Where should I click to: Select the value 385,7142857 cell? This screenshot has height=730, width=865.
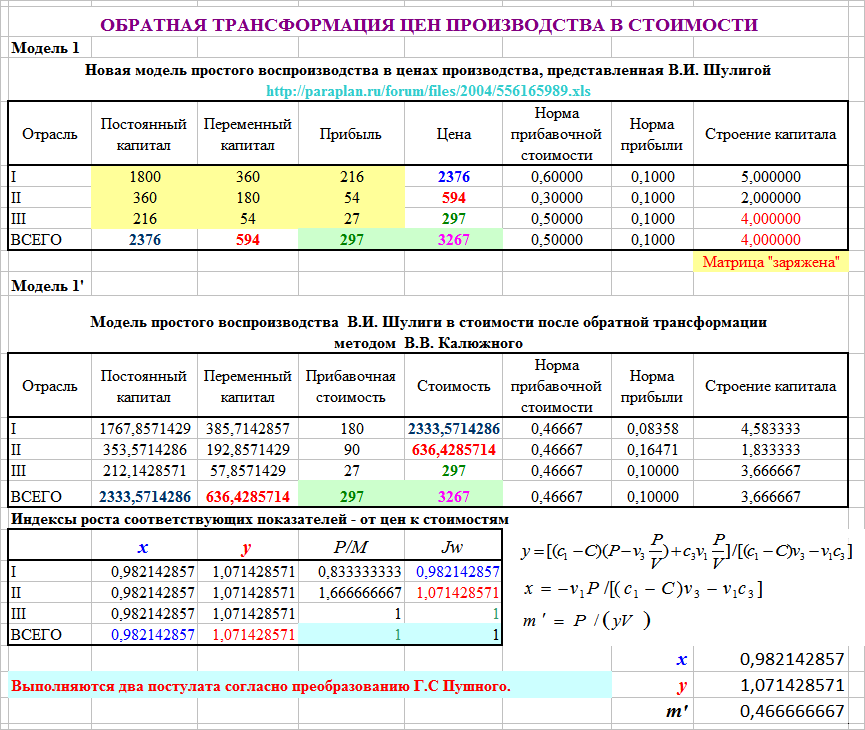(248, 429)
